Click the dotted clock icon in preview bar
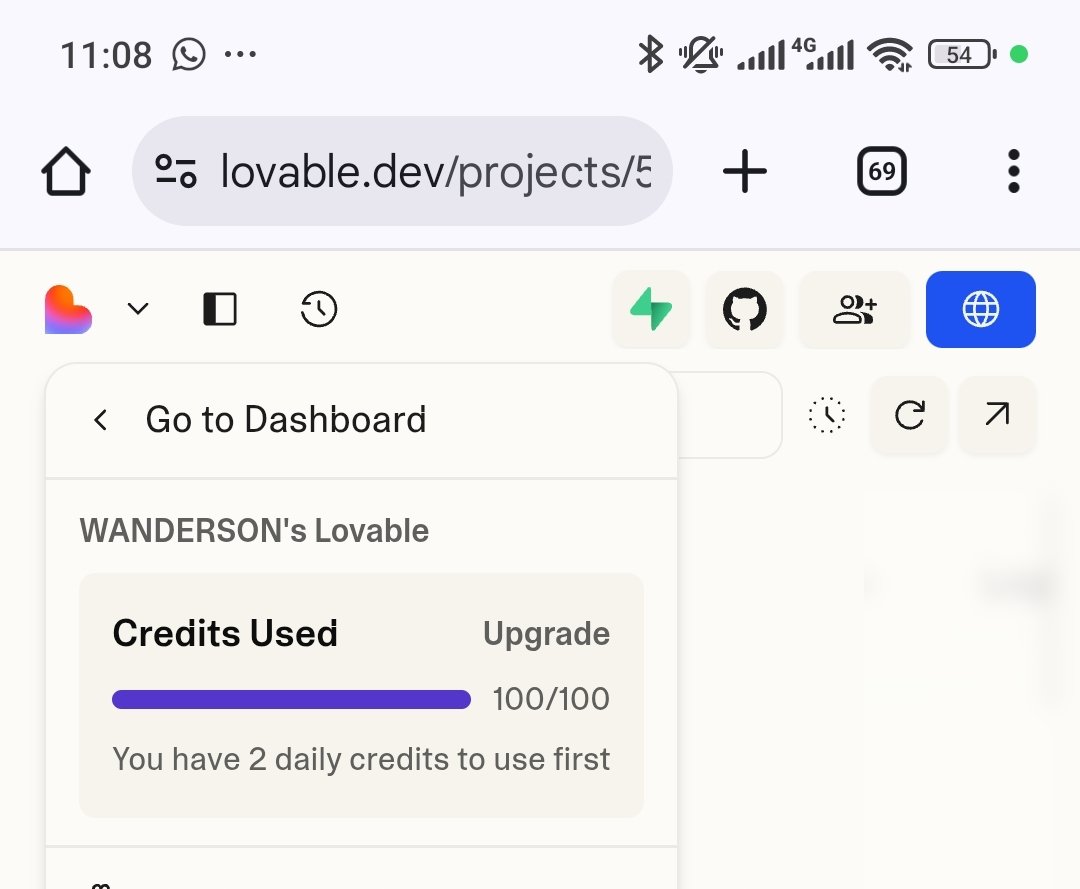This screenshot has height=889, width=1080. click(x=827, y=415)
